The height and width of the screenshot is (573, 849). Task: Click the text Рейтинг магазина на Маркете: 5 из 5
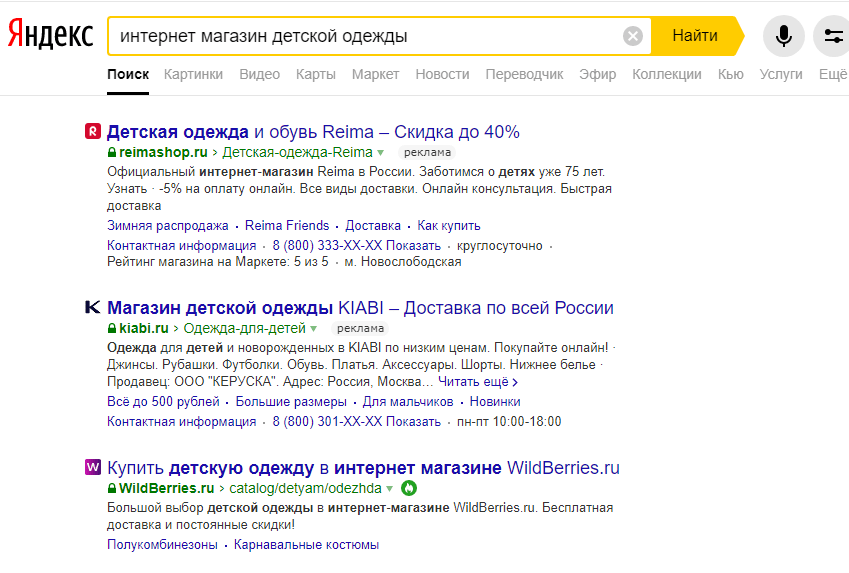click(217, 262)
